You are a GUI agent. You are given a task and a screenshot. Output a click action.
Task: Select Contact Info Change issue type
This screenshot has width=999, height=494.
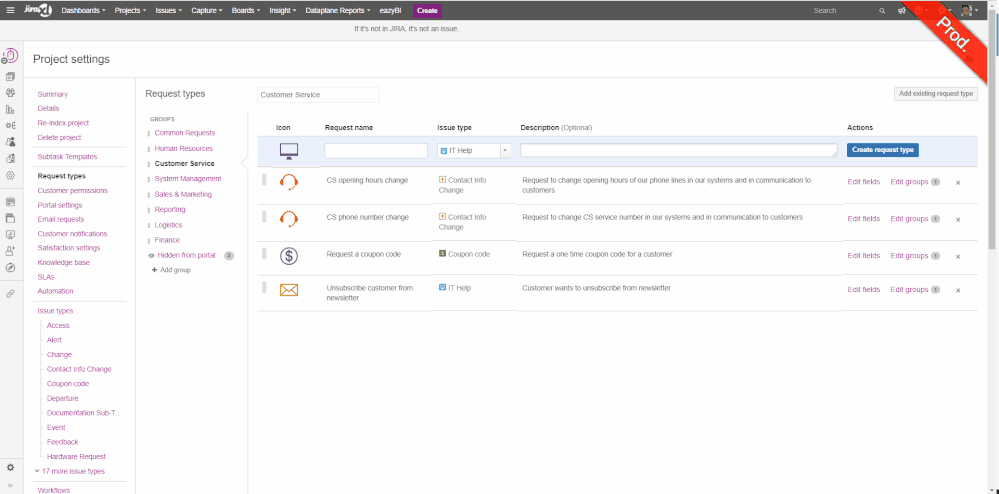79,369
